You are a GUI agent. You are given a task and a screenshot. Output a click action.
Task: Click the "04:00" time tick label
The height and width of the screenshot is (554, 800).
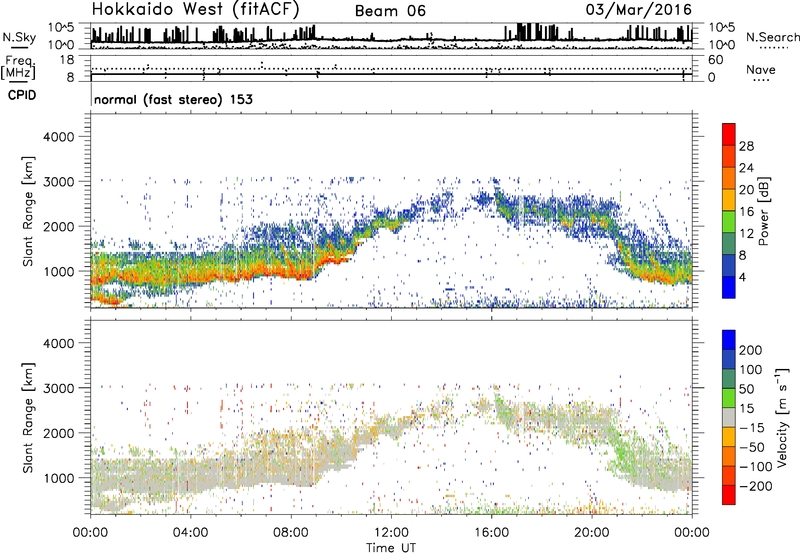tap(191, 532)
